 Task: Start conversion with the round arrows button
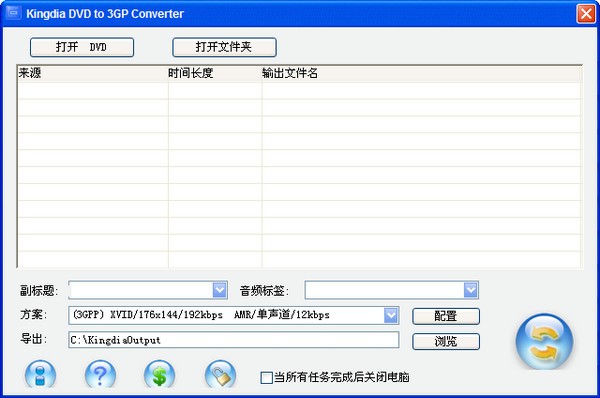point(544,341)
